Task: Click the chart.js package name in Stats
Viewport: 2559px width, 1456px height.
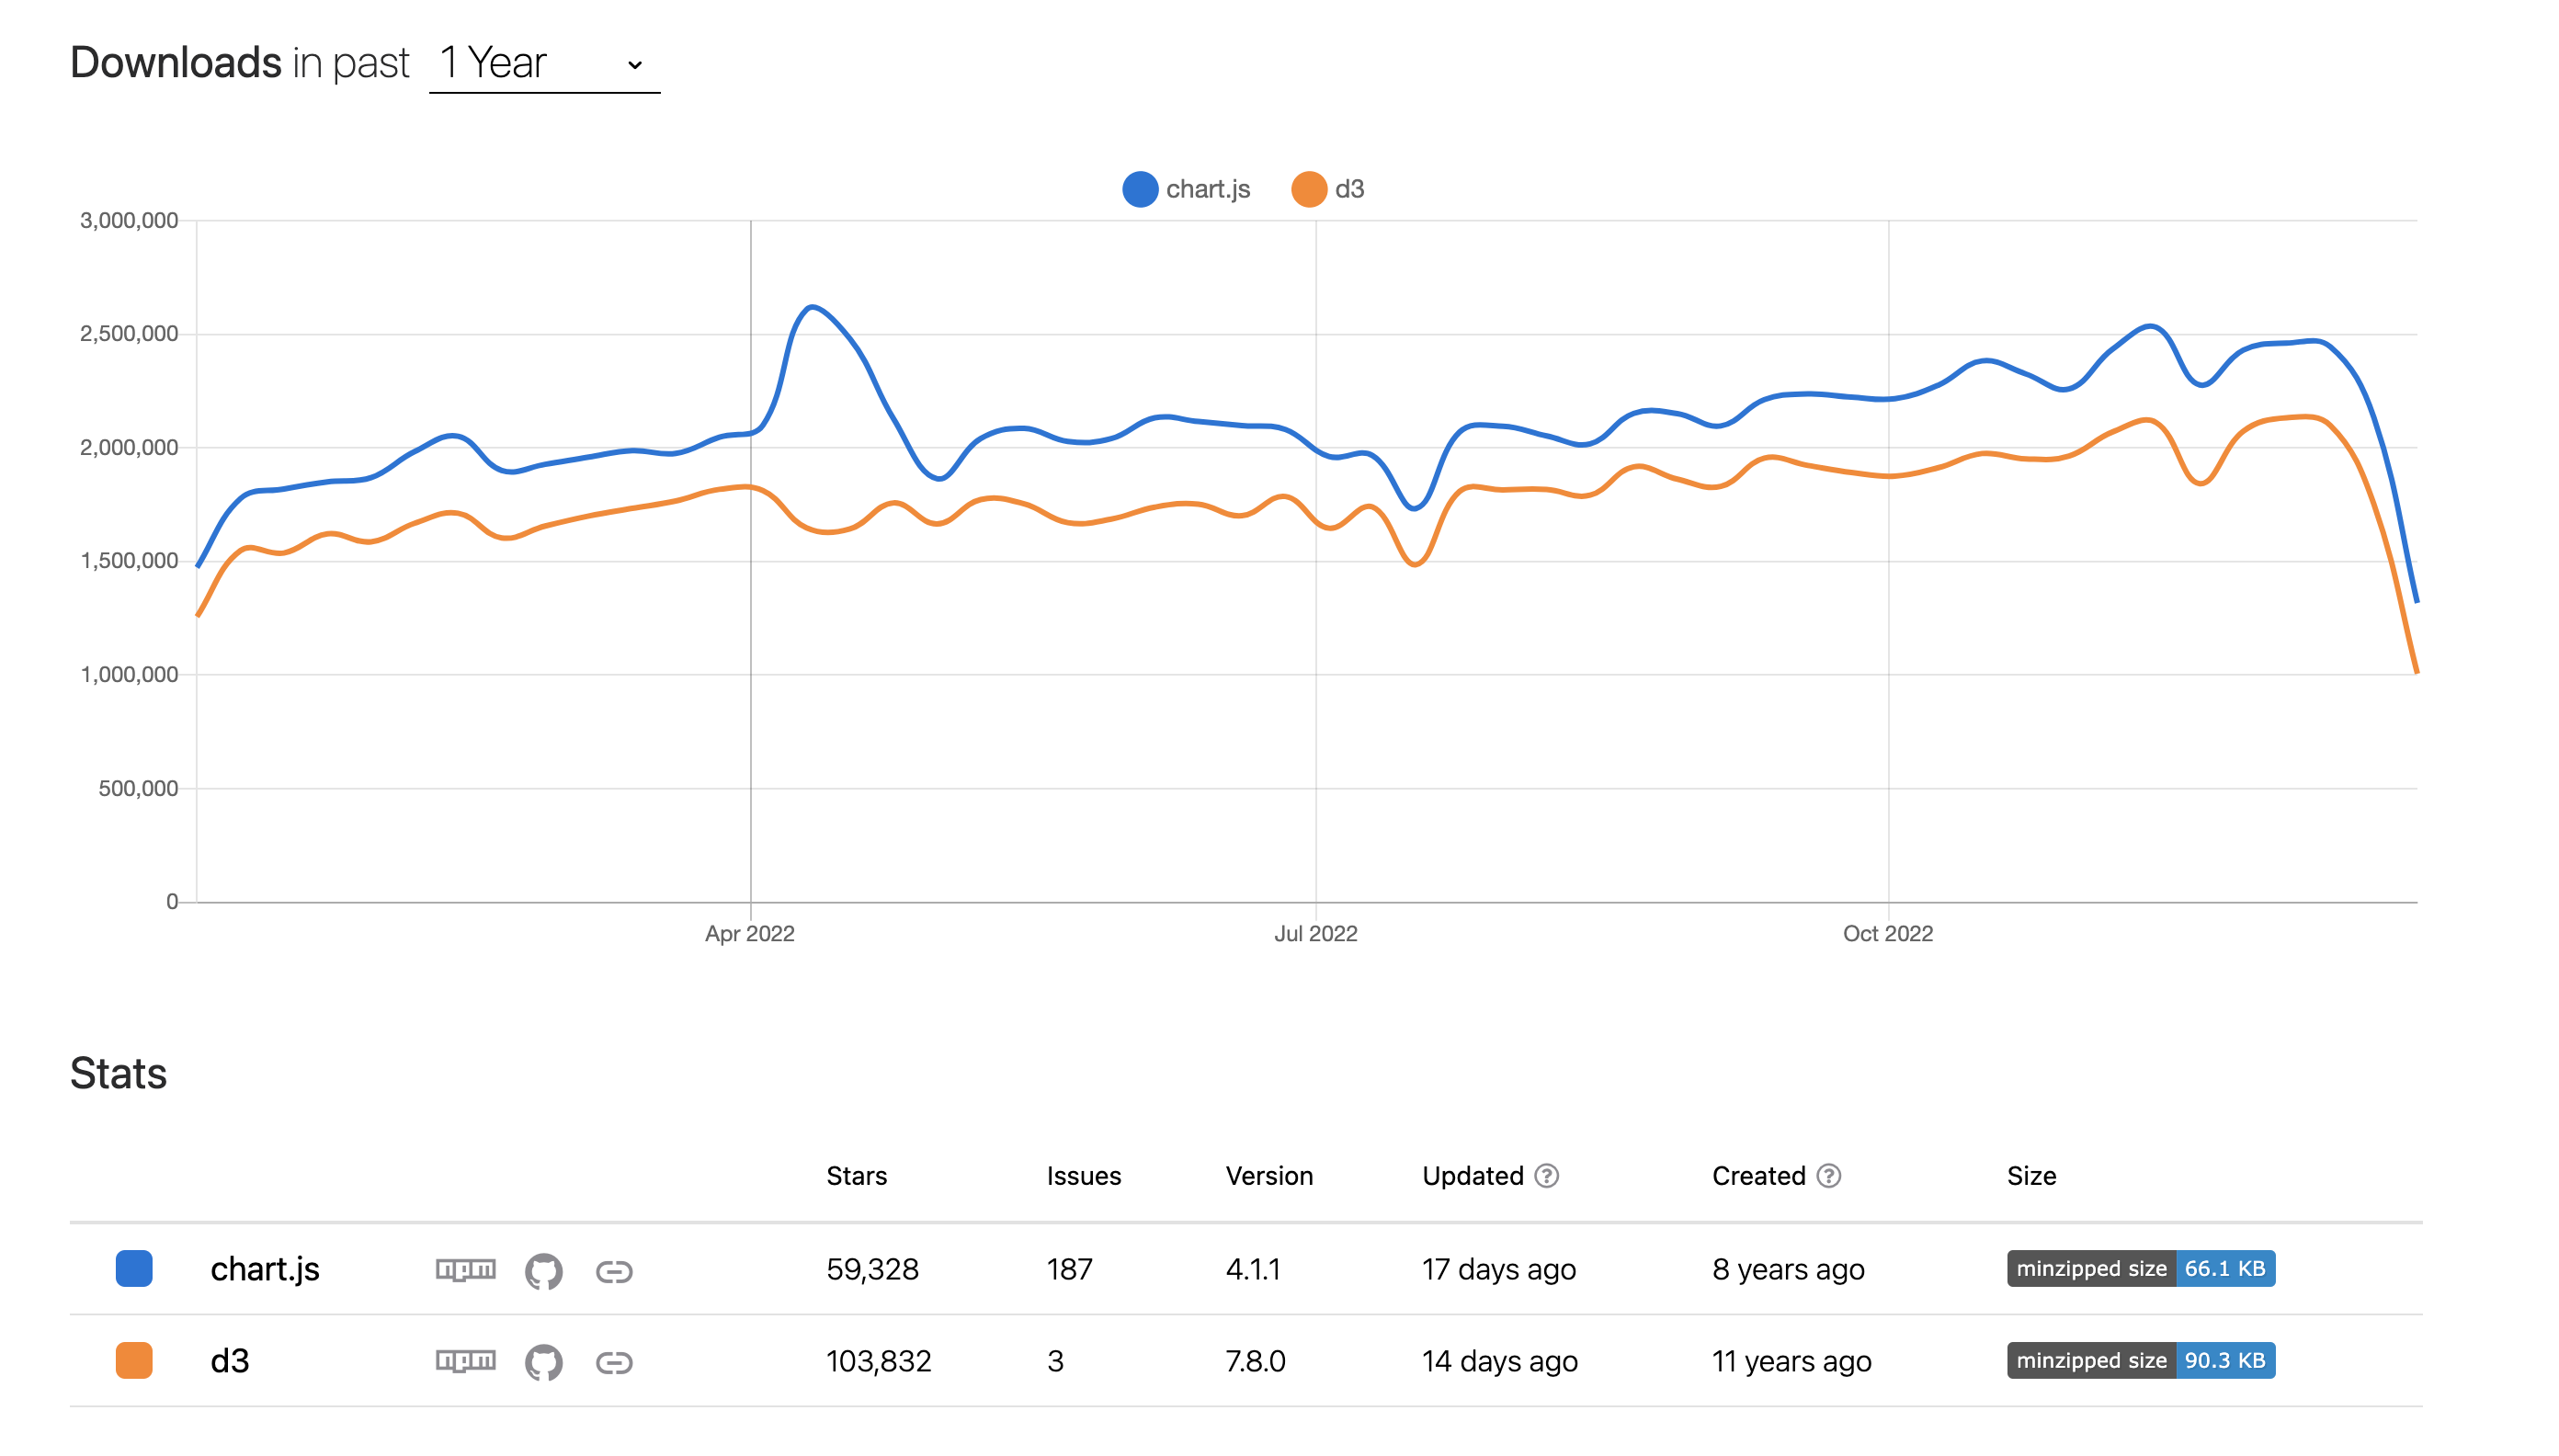Action: [x=265, y=1270]
